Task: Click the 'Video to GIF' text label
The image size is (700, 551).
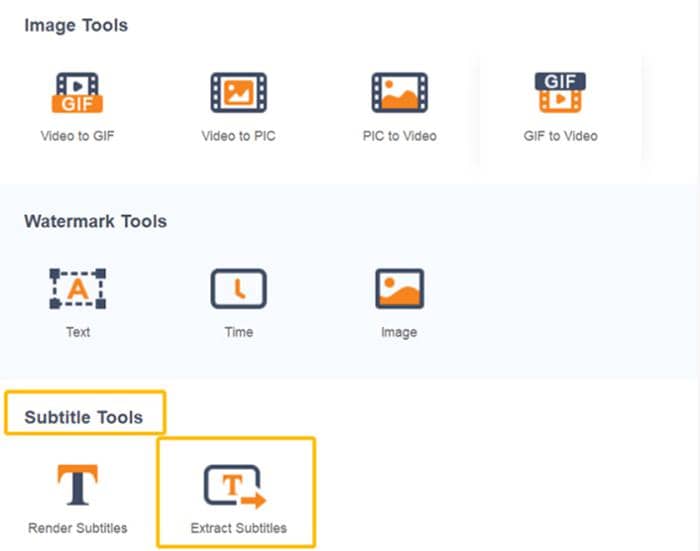Action: point(77,136)
